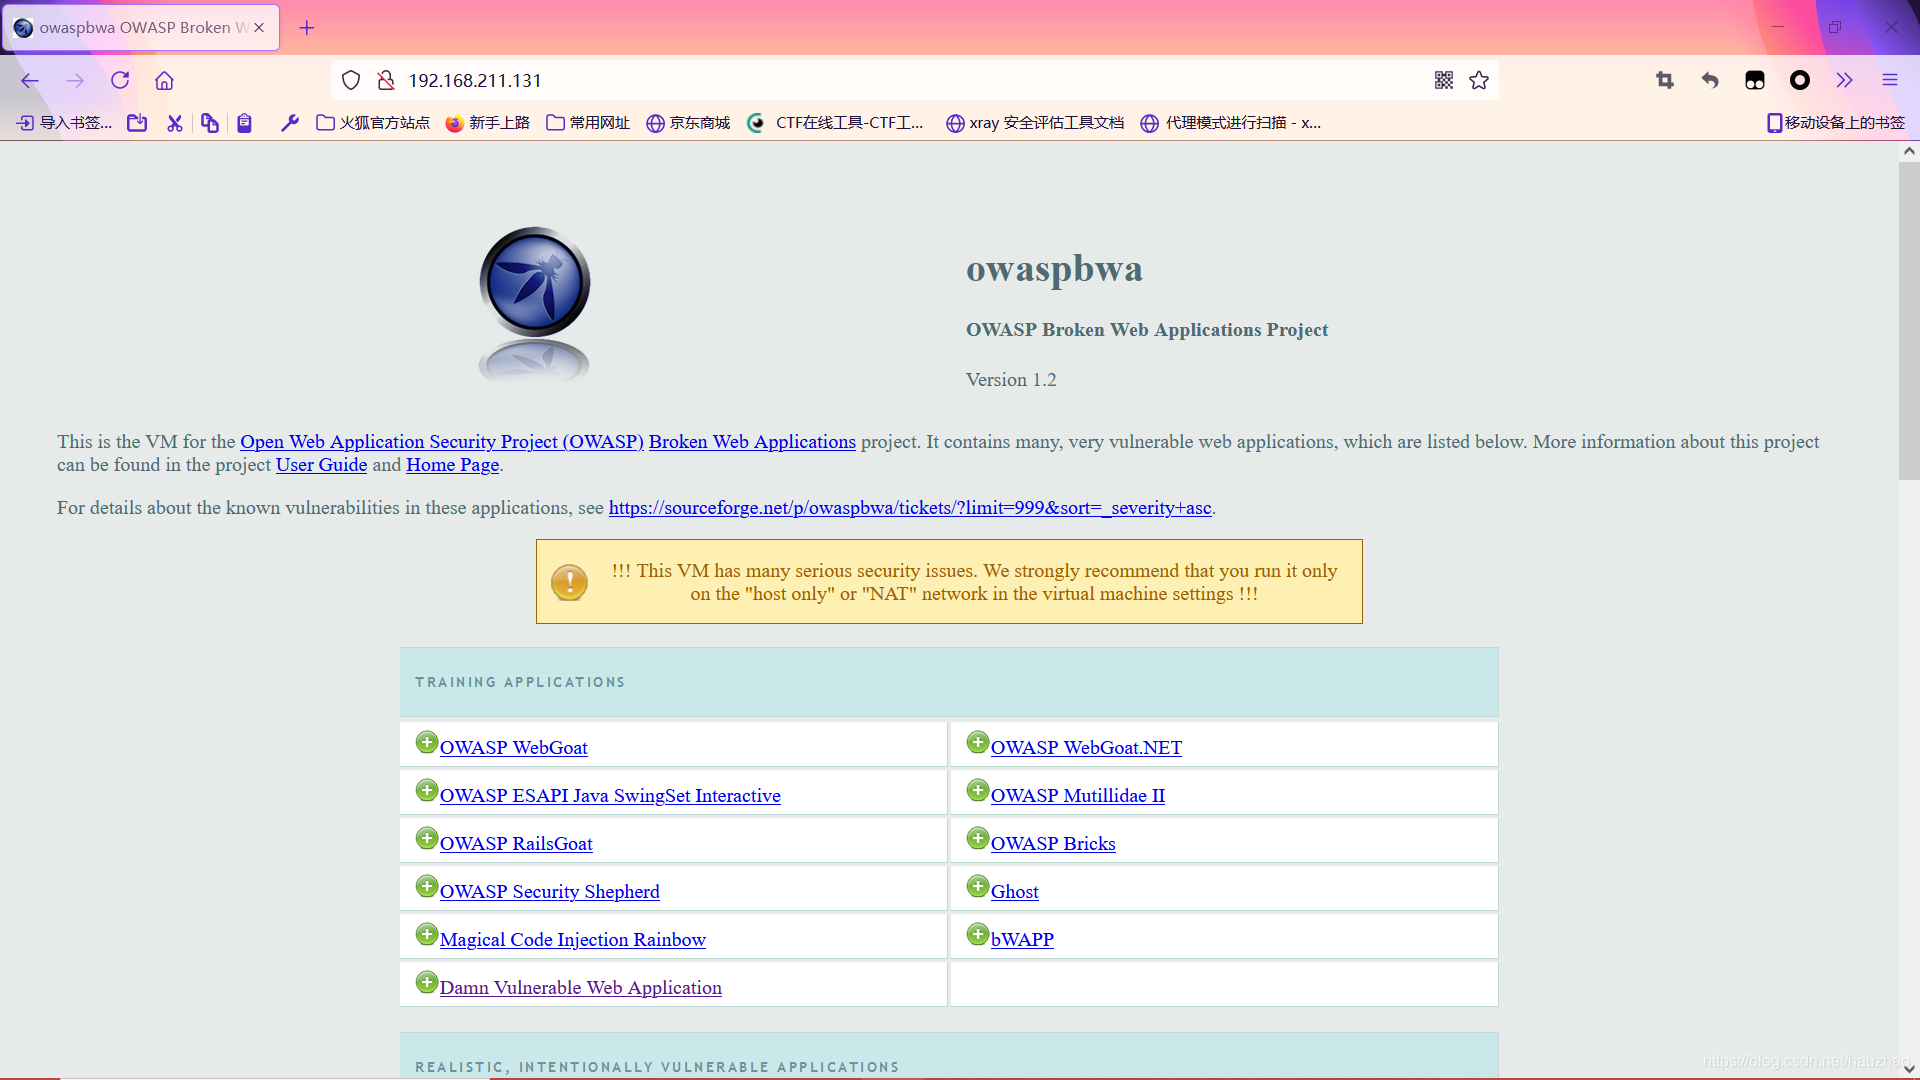1920x1080 pixels.
Task: Click the page vertical scrollbar thumb
Action: (1908, 320)
